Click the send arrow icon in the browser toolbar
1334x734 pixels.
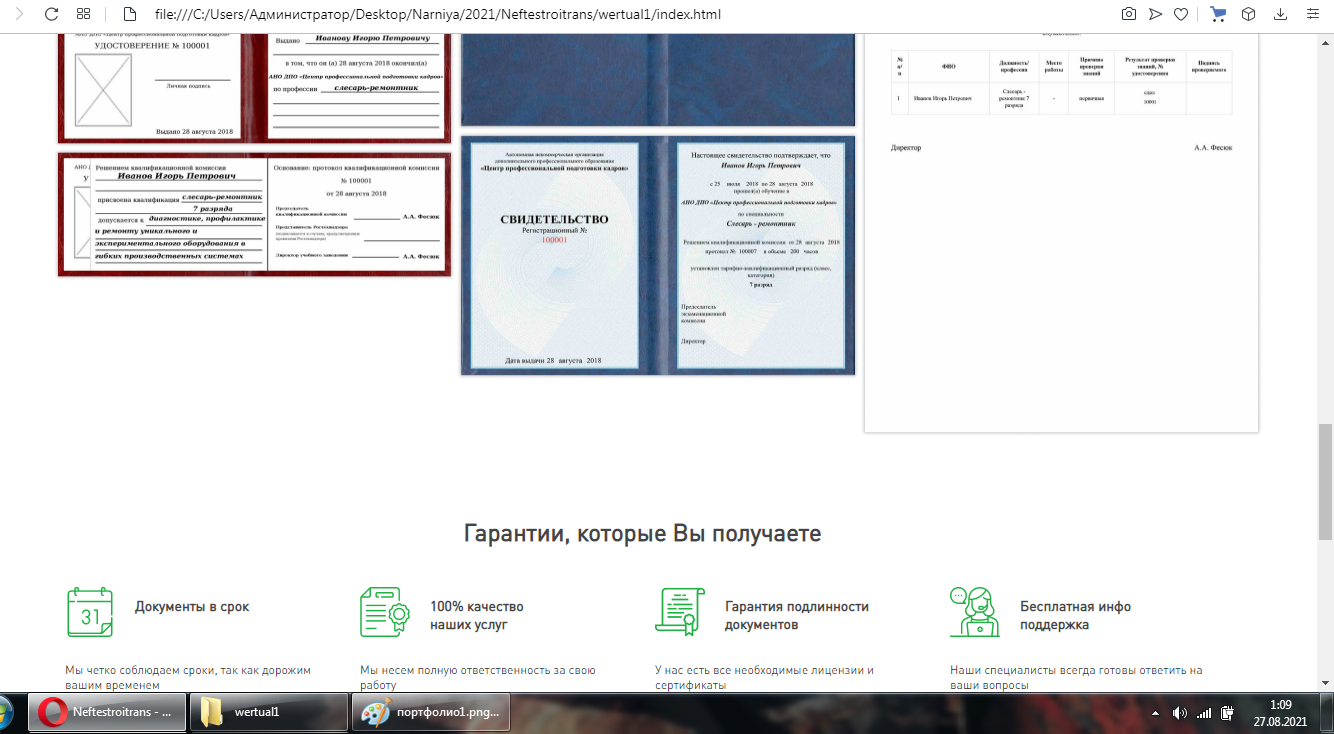pos(1155,14)
